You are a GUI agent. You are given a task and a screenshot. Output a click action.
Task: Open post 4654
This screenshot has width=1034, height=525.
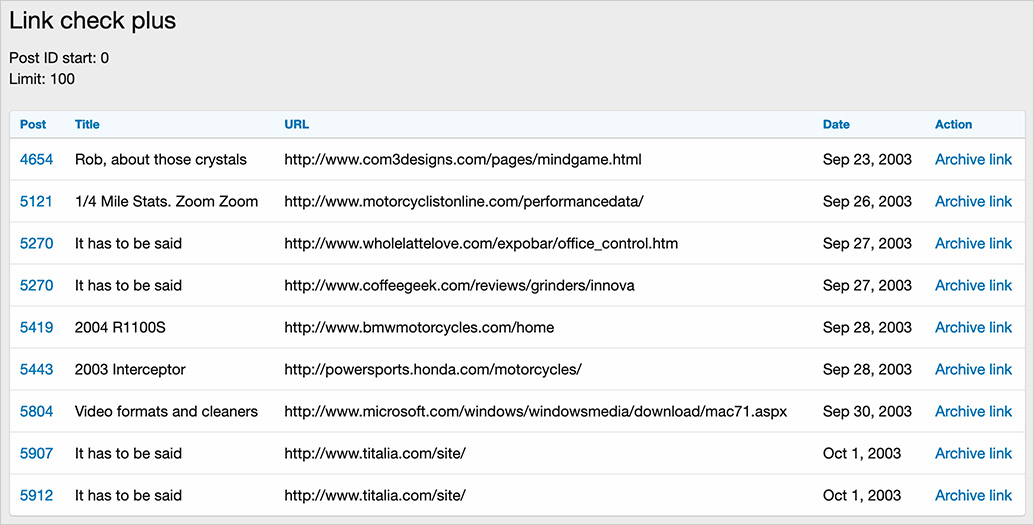tap(36, 160)
